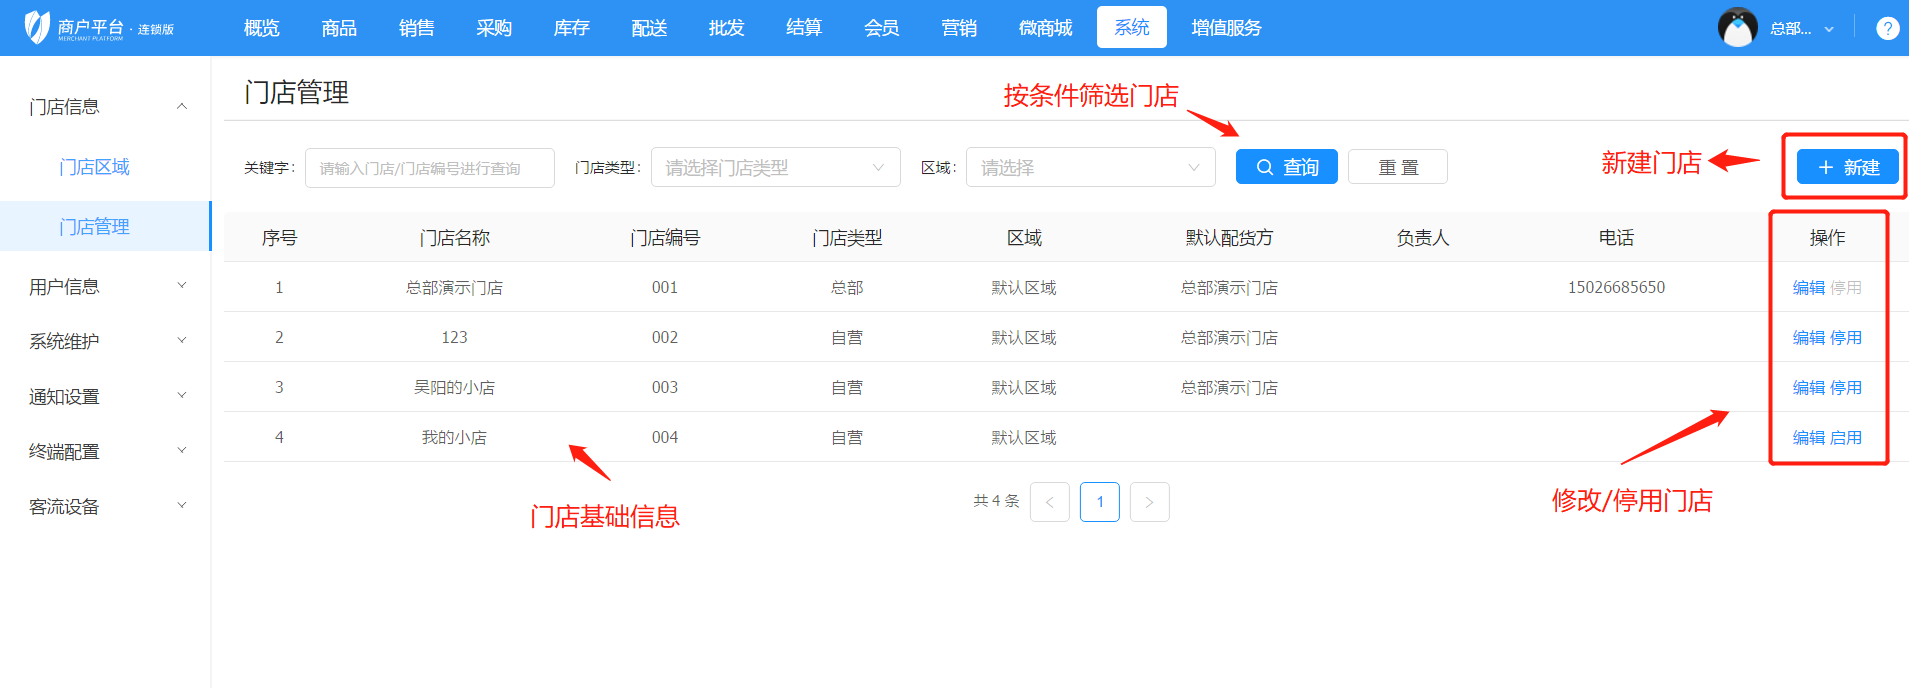Go to next page arrow in pagination

(1149, 502)
